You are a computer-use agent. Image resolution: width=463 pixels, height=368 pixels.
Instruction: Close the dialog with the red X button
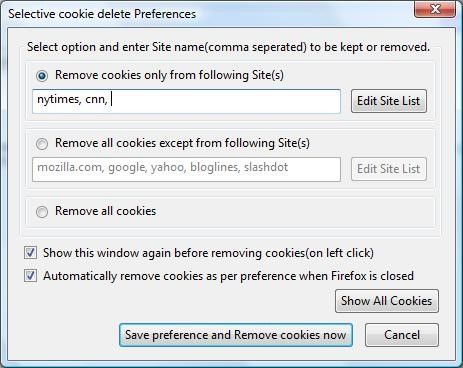tap(435, 9)
